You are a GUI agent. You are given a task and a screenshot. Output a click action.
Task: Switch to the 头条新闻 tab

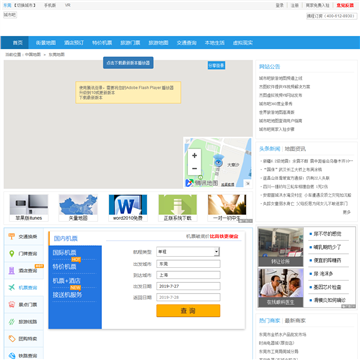[270, 149]
